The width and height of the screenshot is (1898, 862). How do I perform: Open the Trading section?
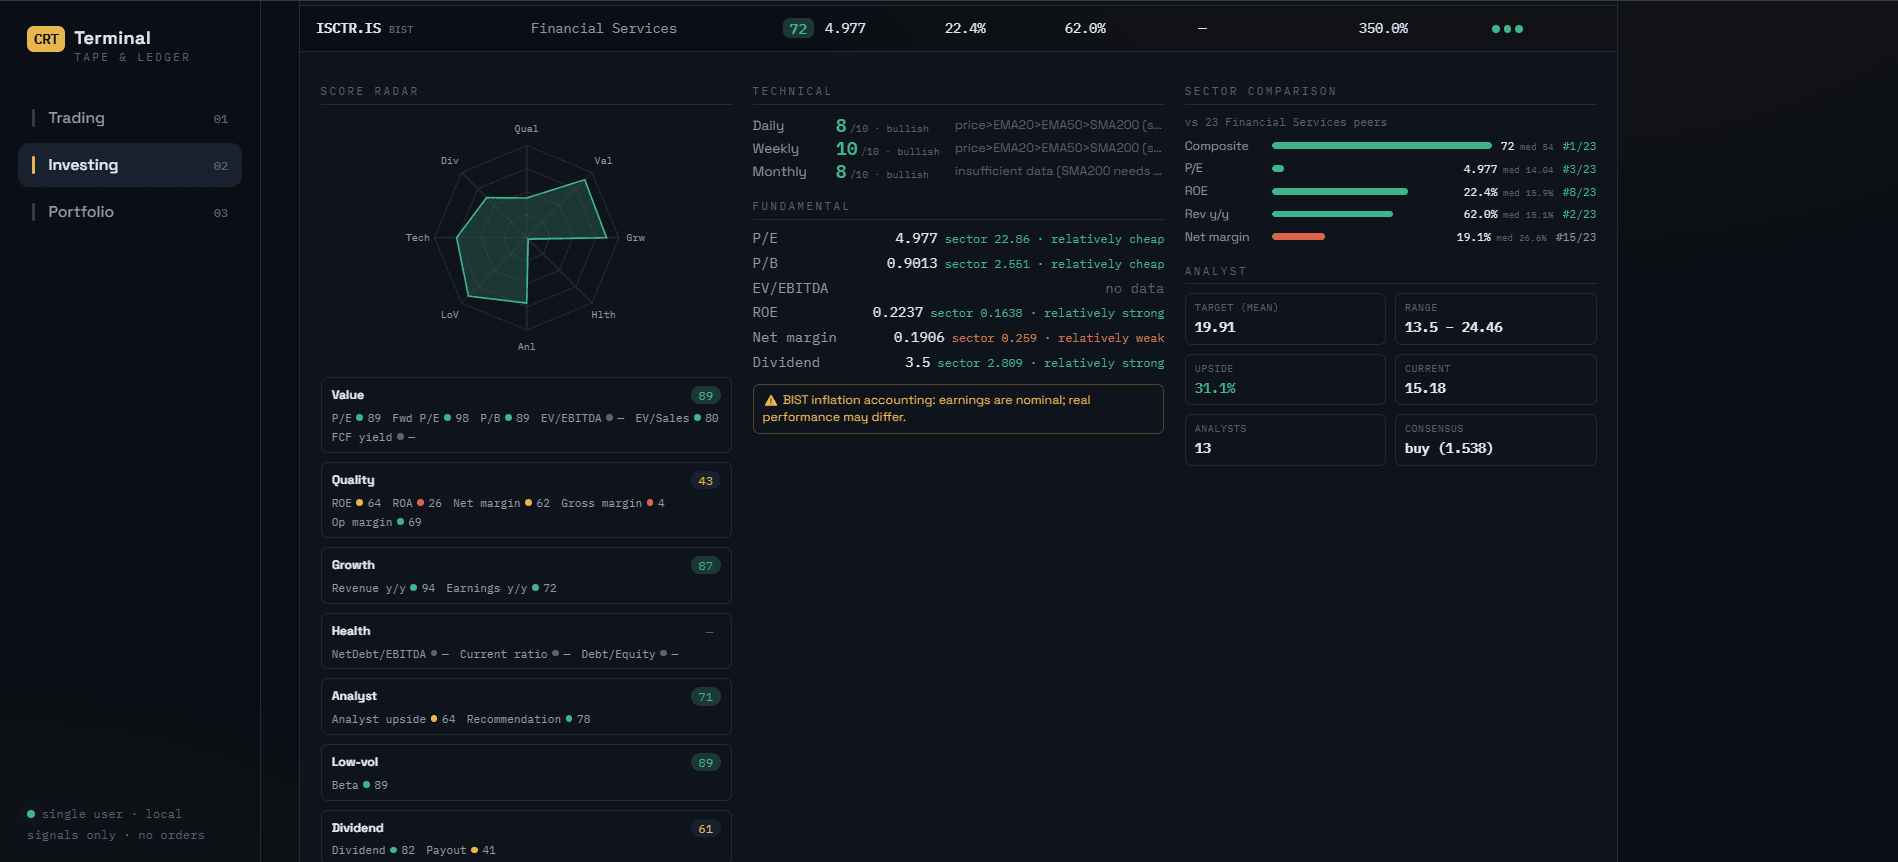(130, 118)
